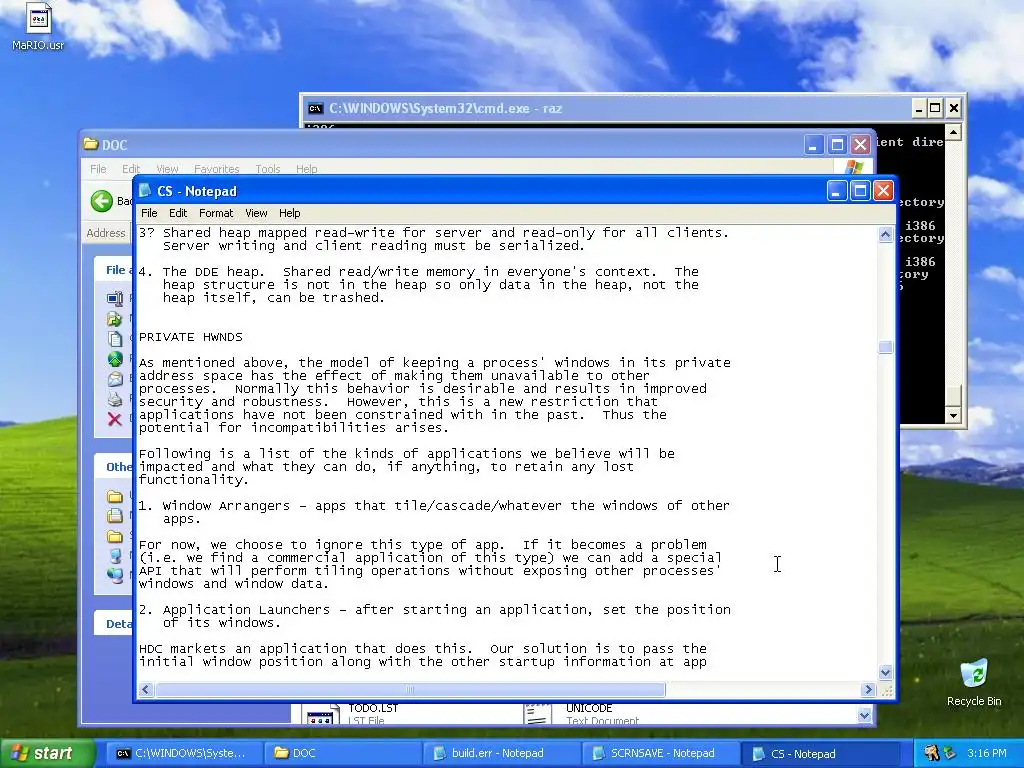
Task: Click Notepad horizontal scrollbar right arrow
Action: (x=868, y=690)
